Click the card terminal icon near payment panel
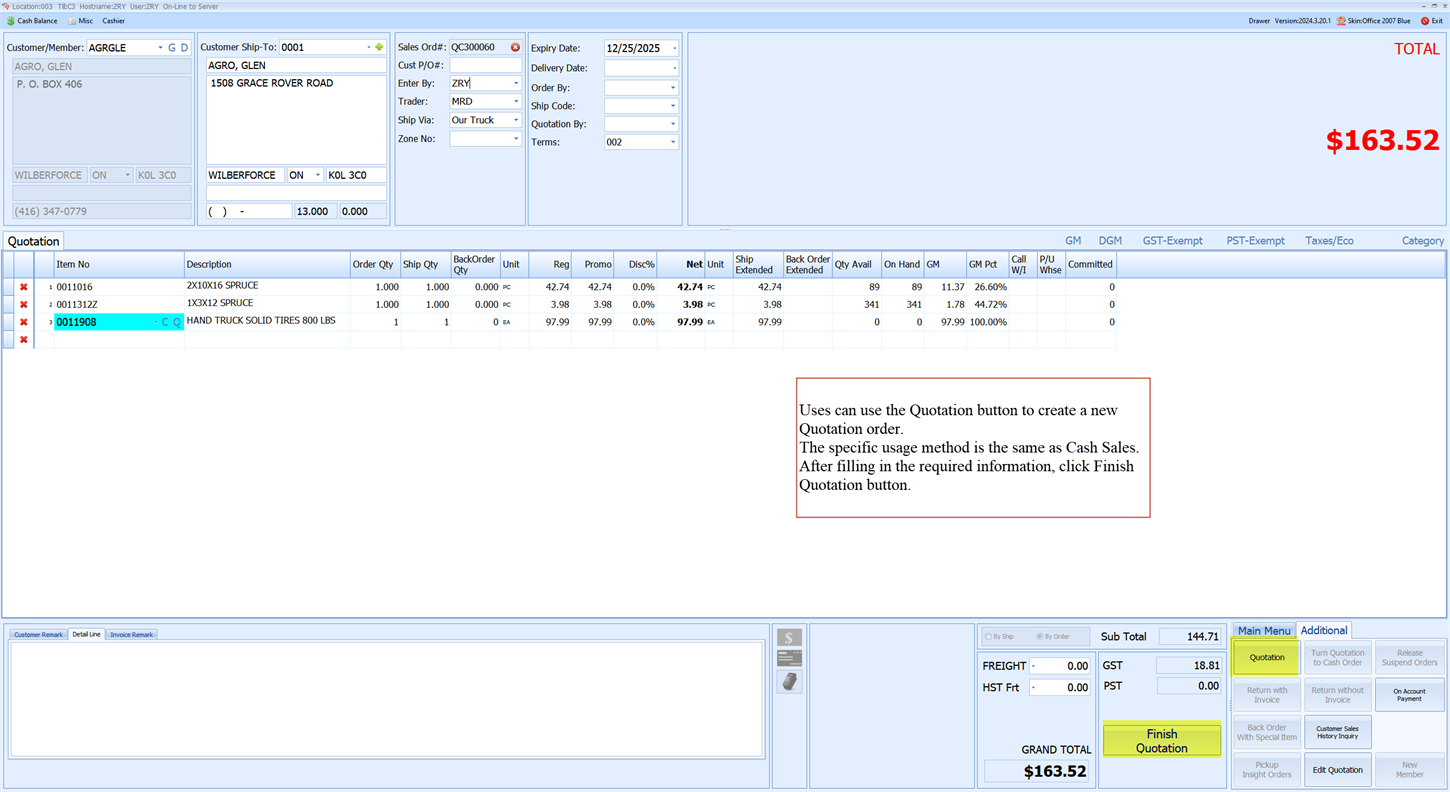The image size is (1450, 792). [x=789, y=681]
